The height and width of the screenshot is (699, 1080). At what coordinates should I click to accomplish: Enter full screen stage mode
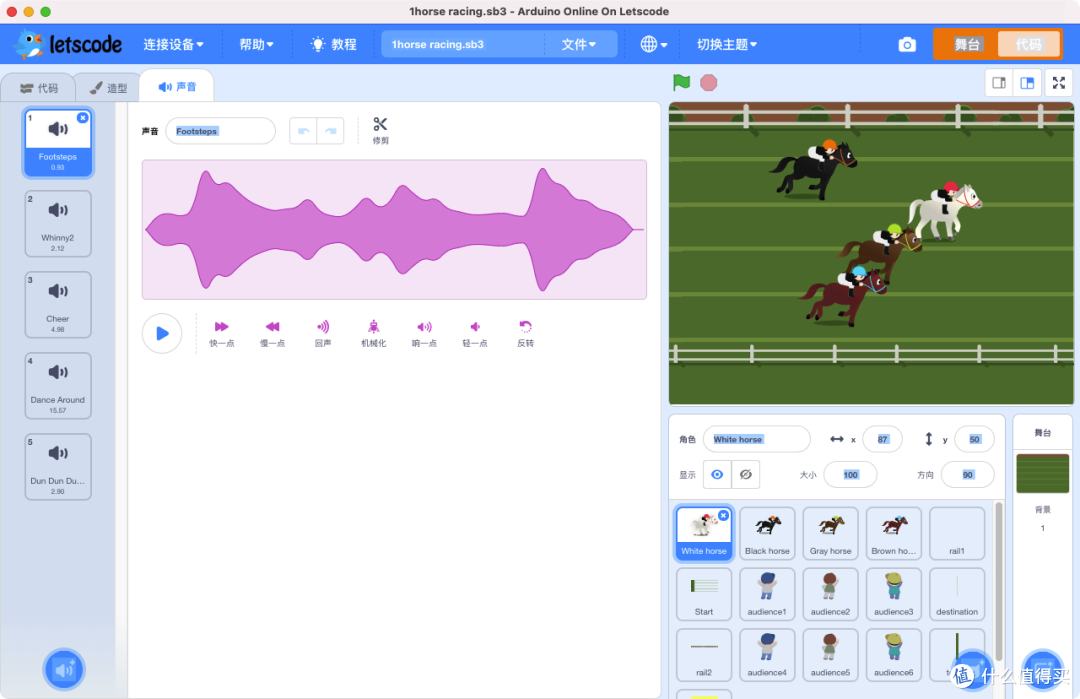click(1059, 83)
